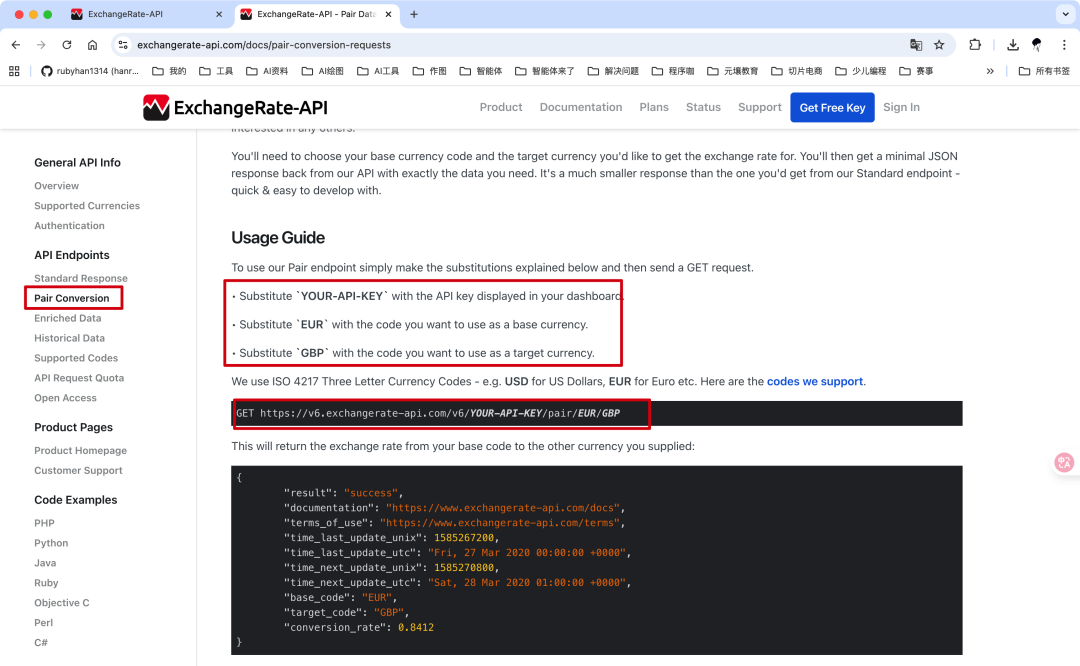Open the 智能体来了 bookmark folder
This screenshot has height=666, width=1080.
(545, 71)
